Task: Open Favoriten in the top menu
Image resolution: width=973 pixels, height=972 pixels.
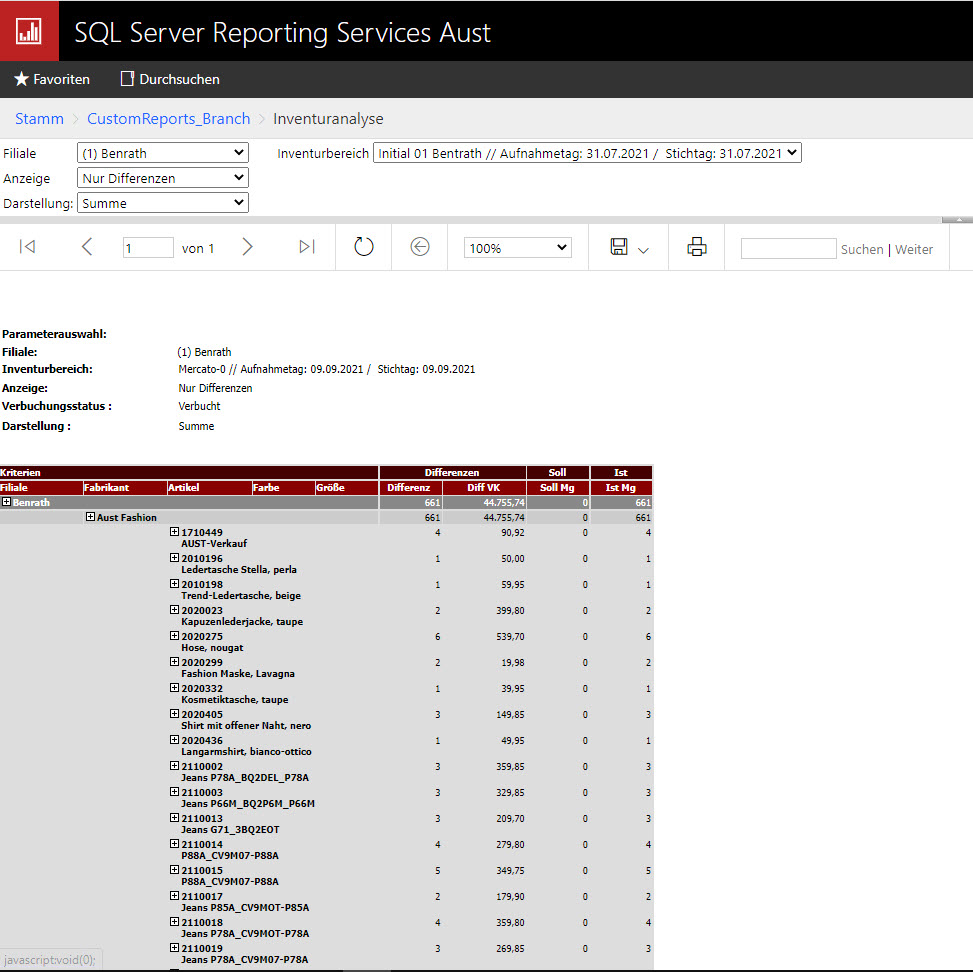Action: (52, 79)
